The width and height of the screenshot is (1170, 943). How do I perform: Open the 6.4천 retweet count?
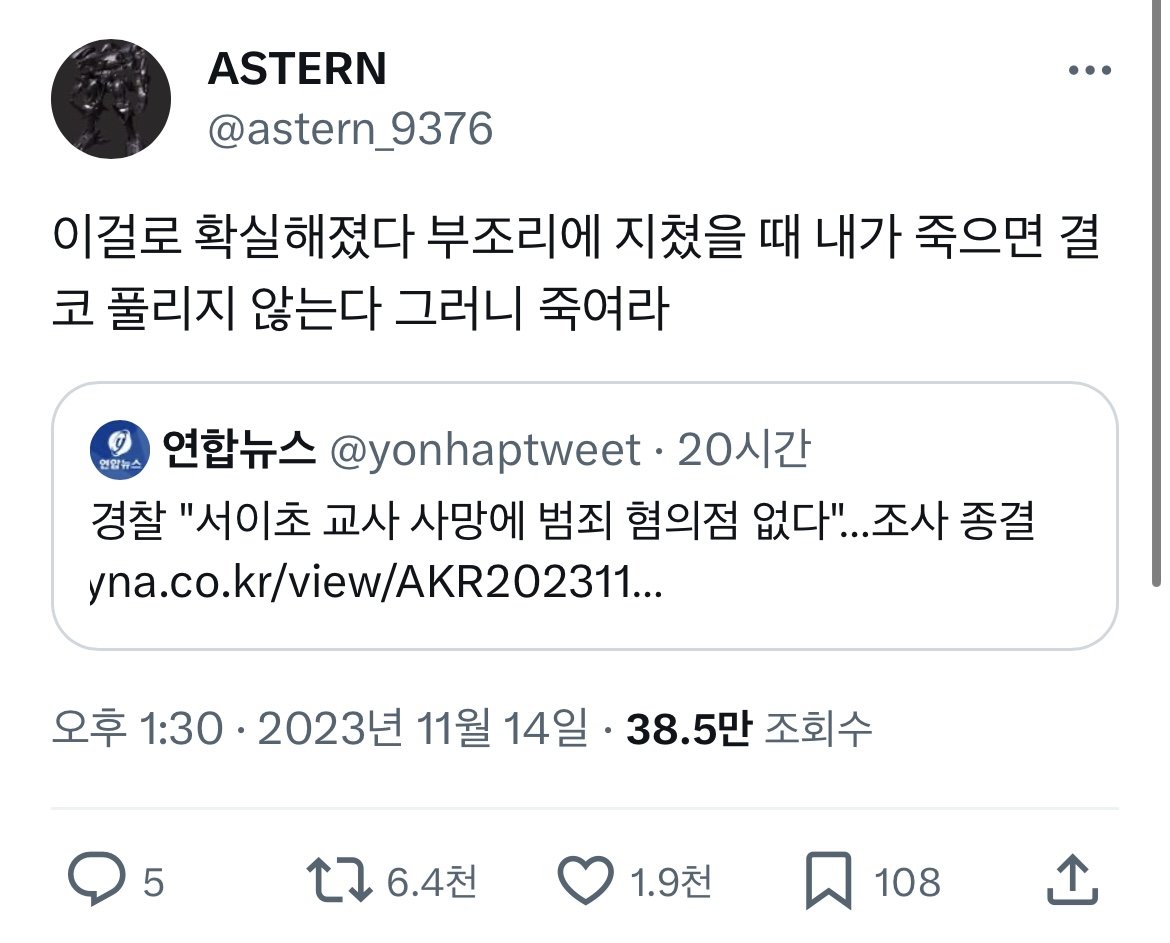tap(431, 881)
